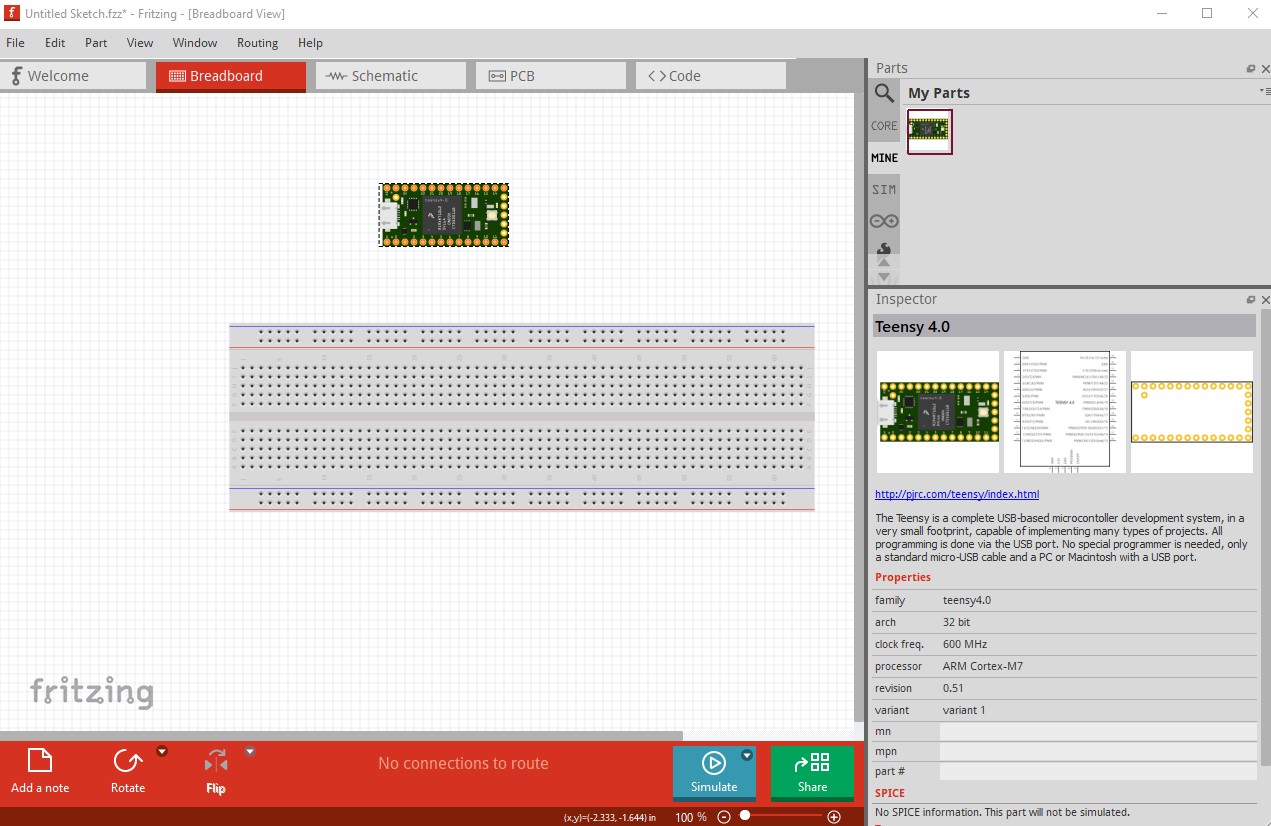Click the Share button

pyautogui.click(x=812, y=773)
